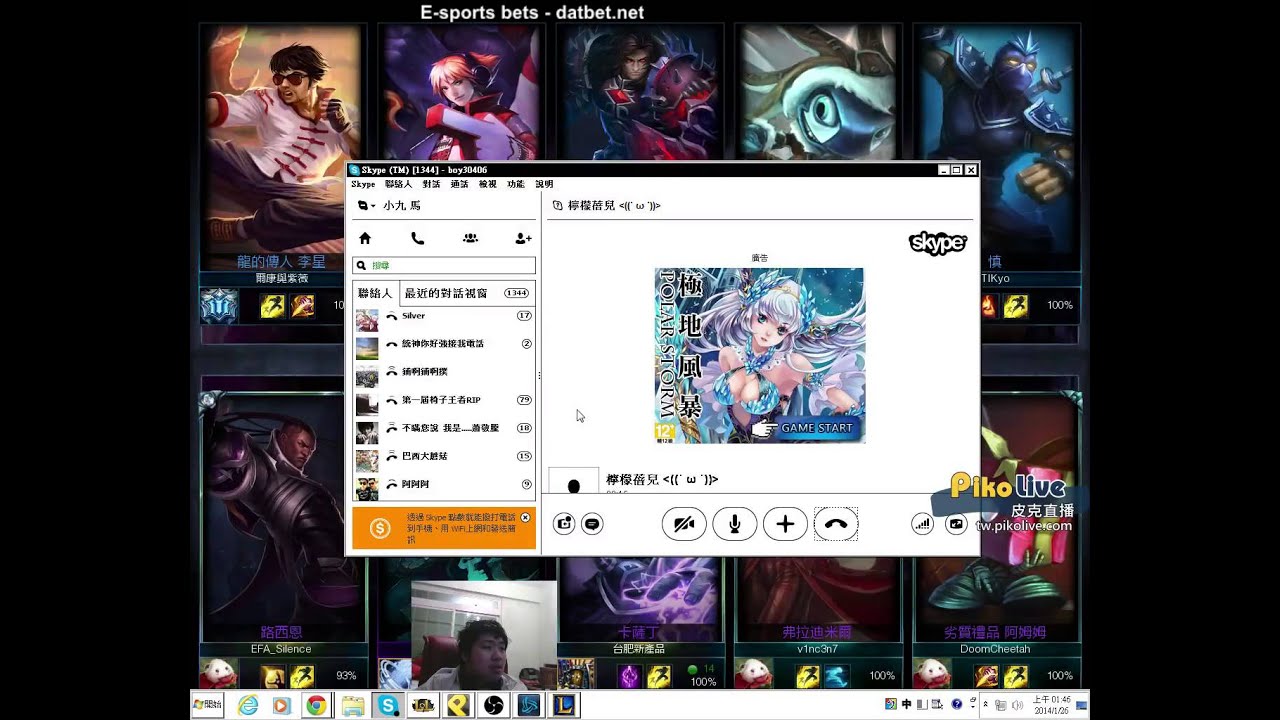Check call quality signal bars icon

point(922,523)
